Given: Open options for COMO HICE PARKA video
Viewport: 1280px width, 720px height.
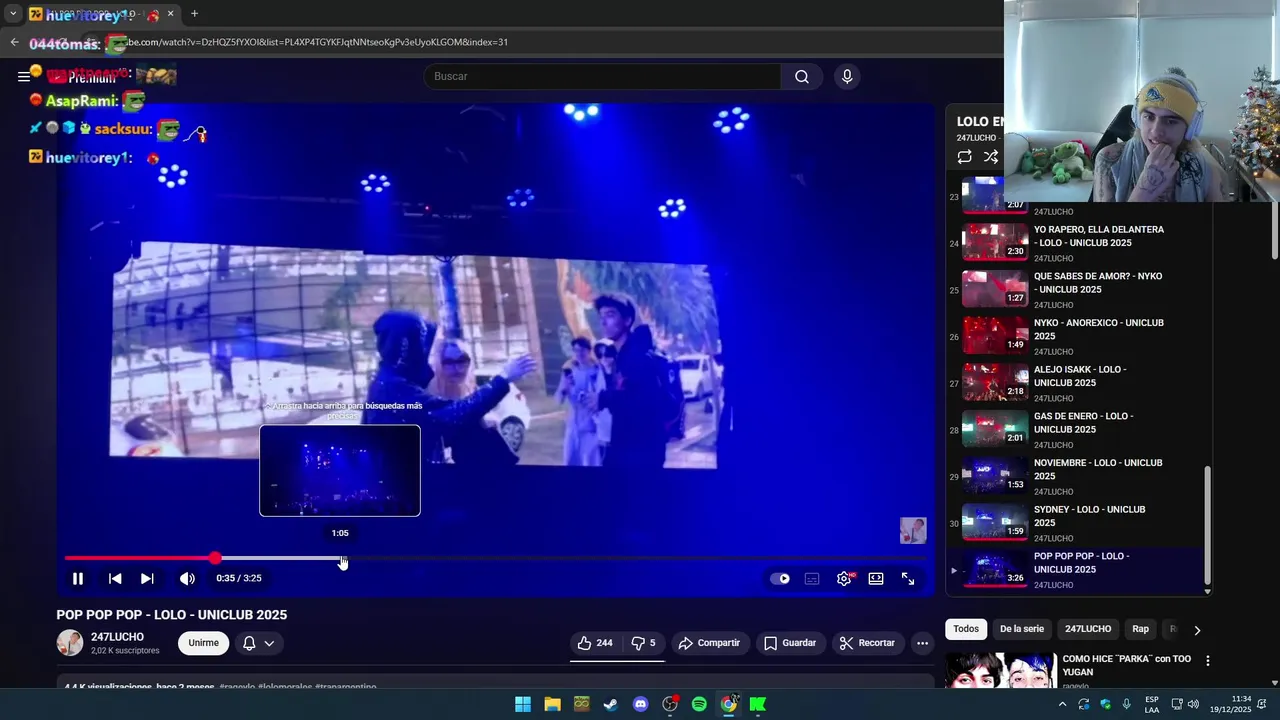Looking at the screenshot, I should coord(1207,661).
